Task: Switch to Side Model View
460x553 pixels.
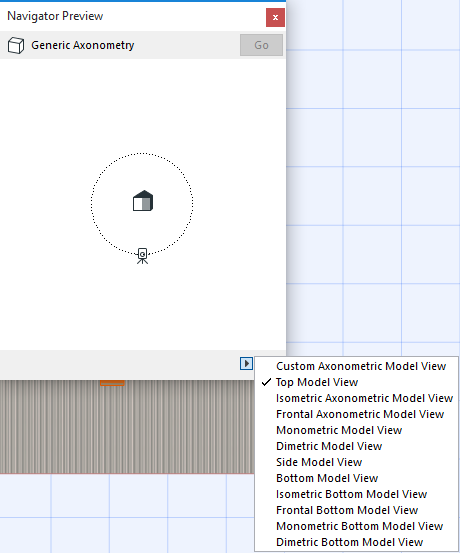Action: click(x=356, y=462)
